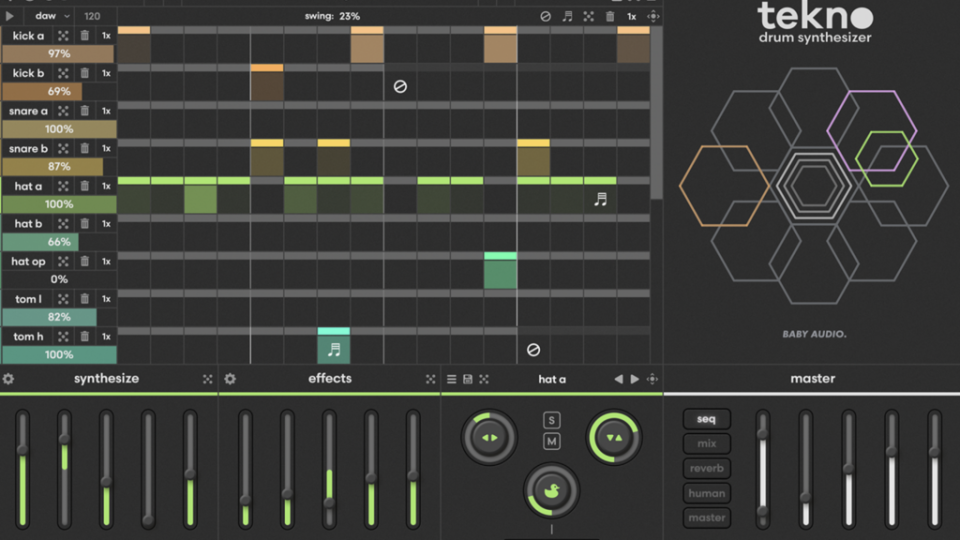Go to next drum with right arrow
The height and width of the screenshot is (540, 960).
[635, 380]
